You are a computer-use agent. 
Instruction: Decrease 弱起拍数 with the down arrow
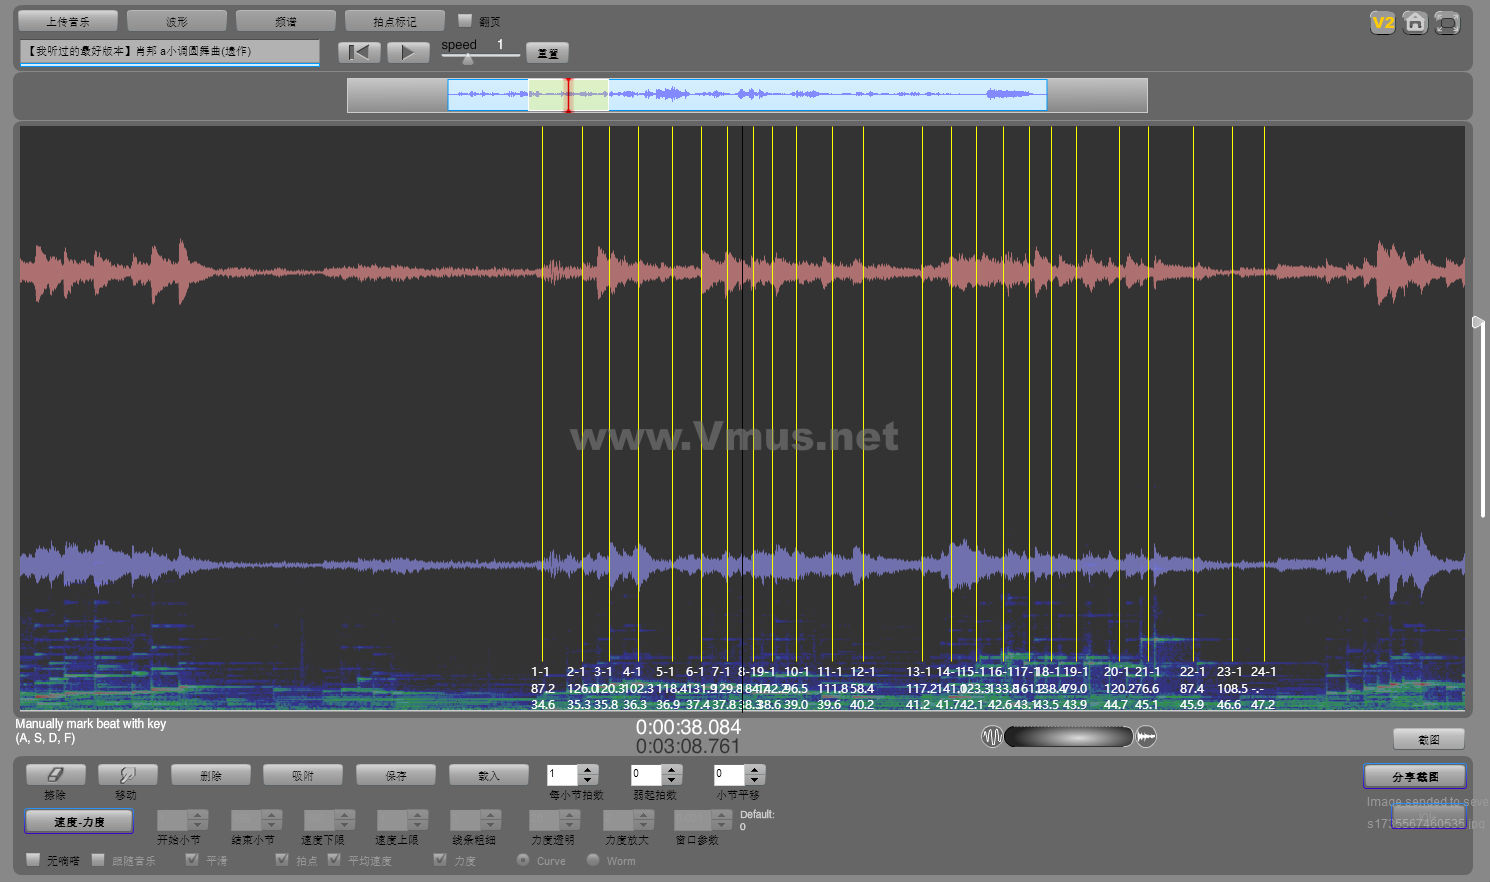pos(672,780)
